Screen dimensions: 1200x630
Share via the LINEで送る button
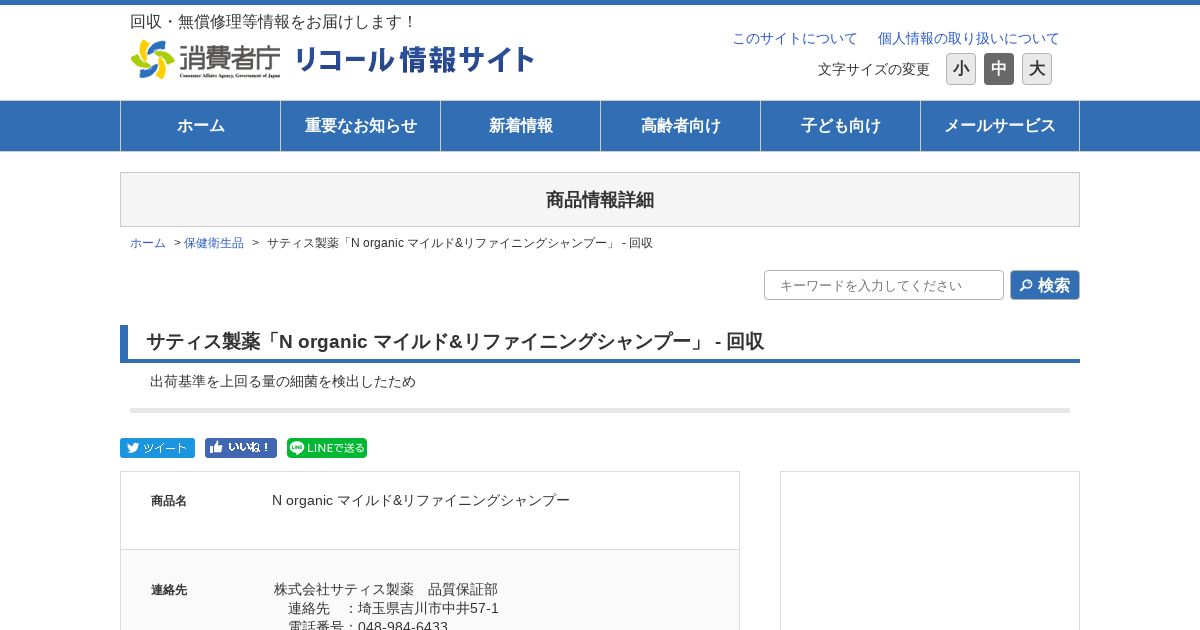327,448
